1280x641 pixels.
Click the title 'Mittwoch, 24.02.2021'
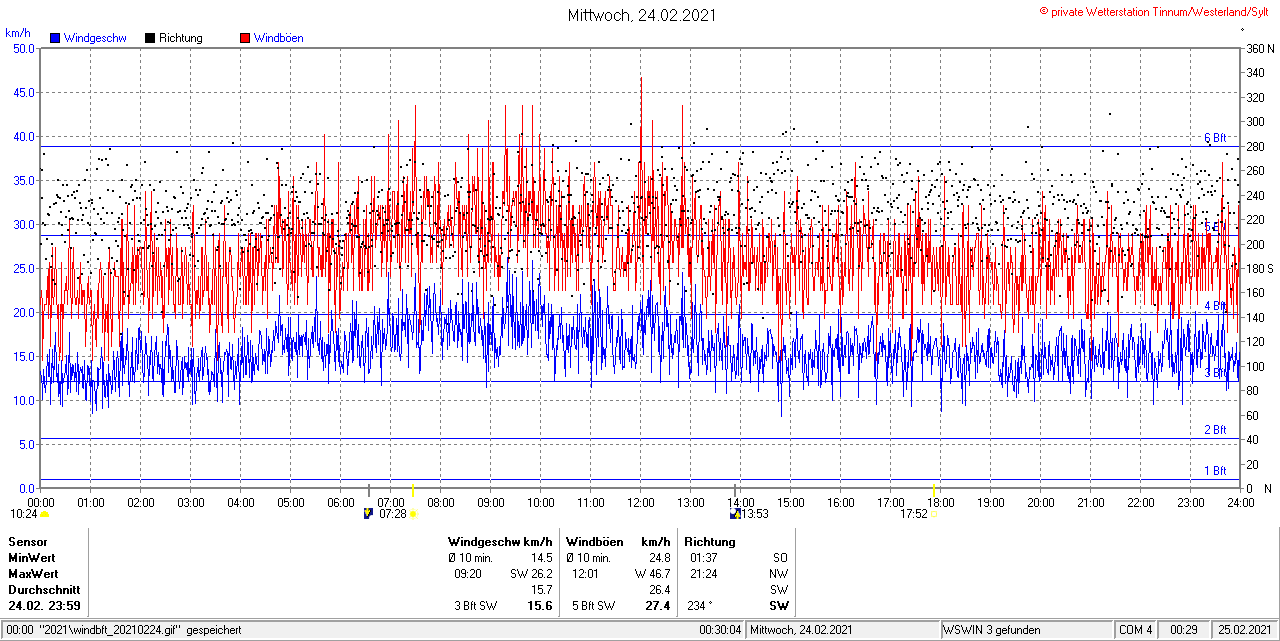point(641,15)
